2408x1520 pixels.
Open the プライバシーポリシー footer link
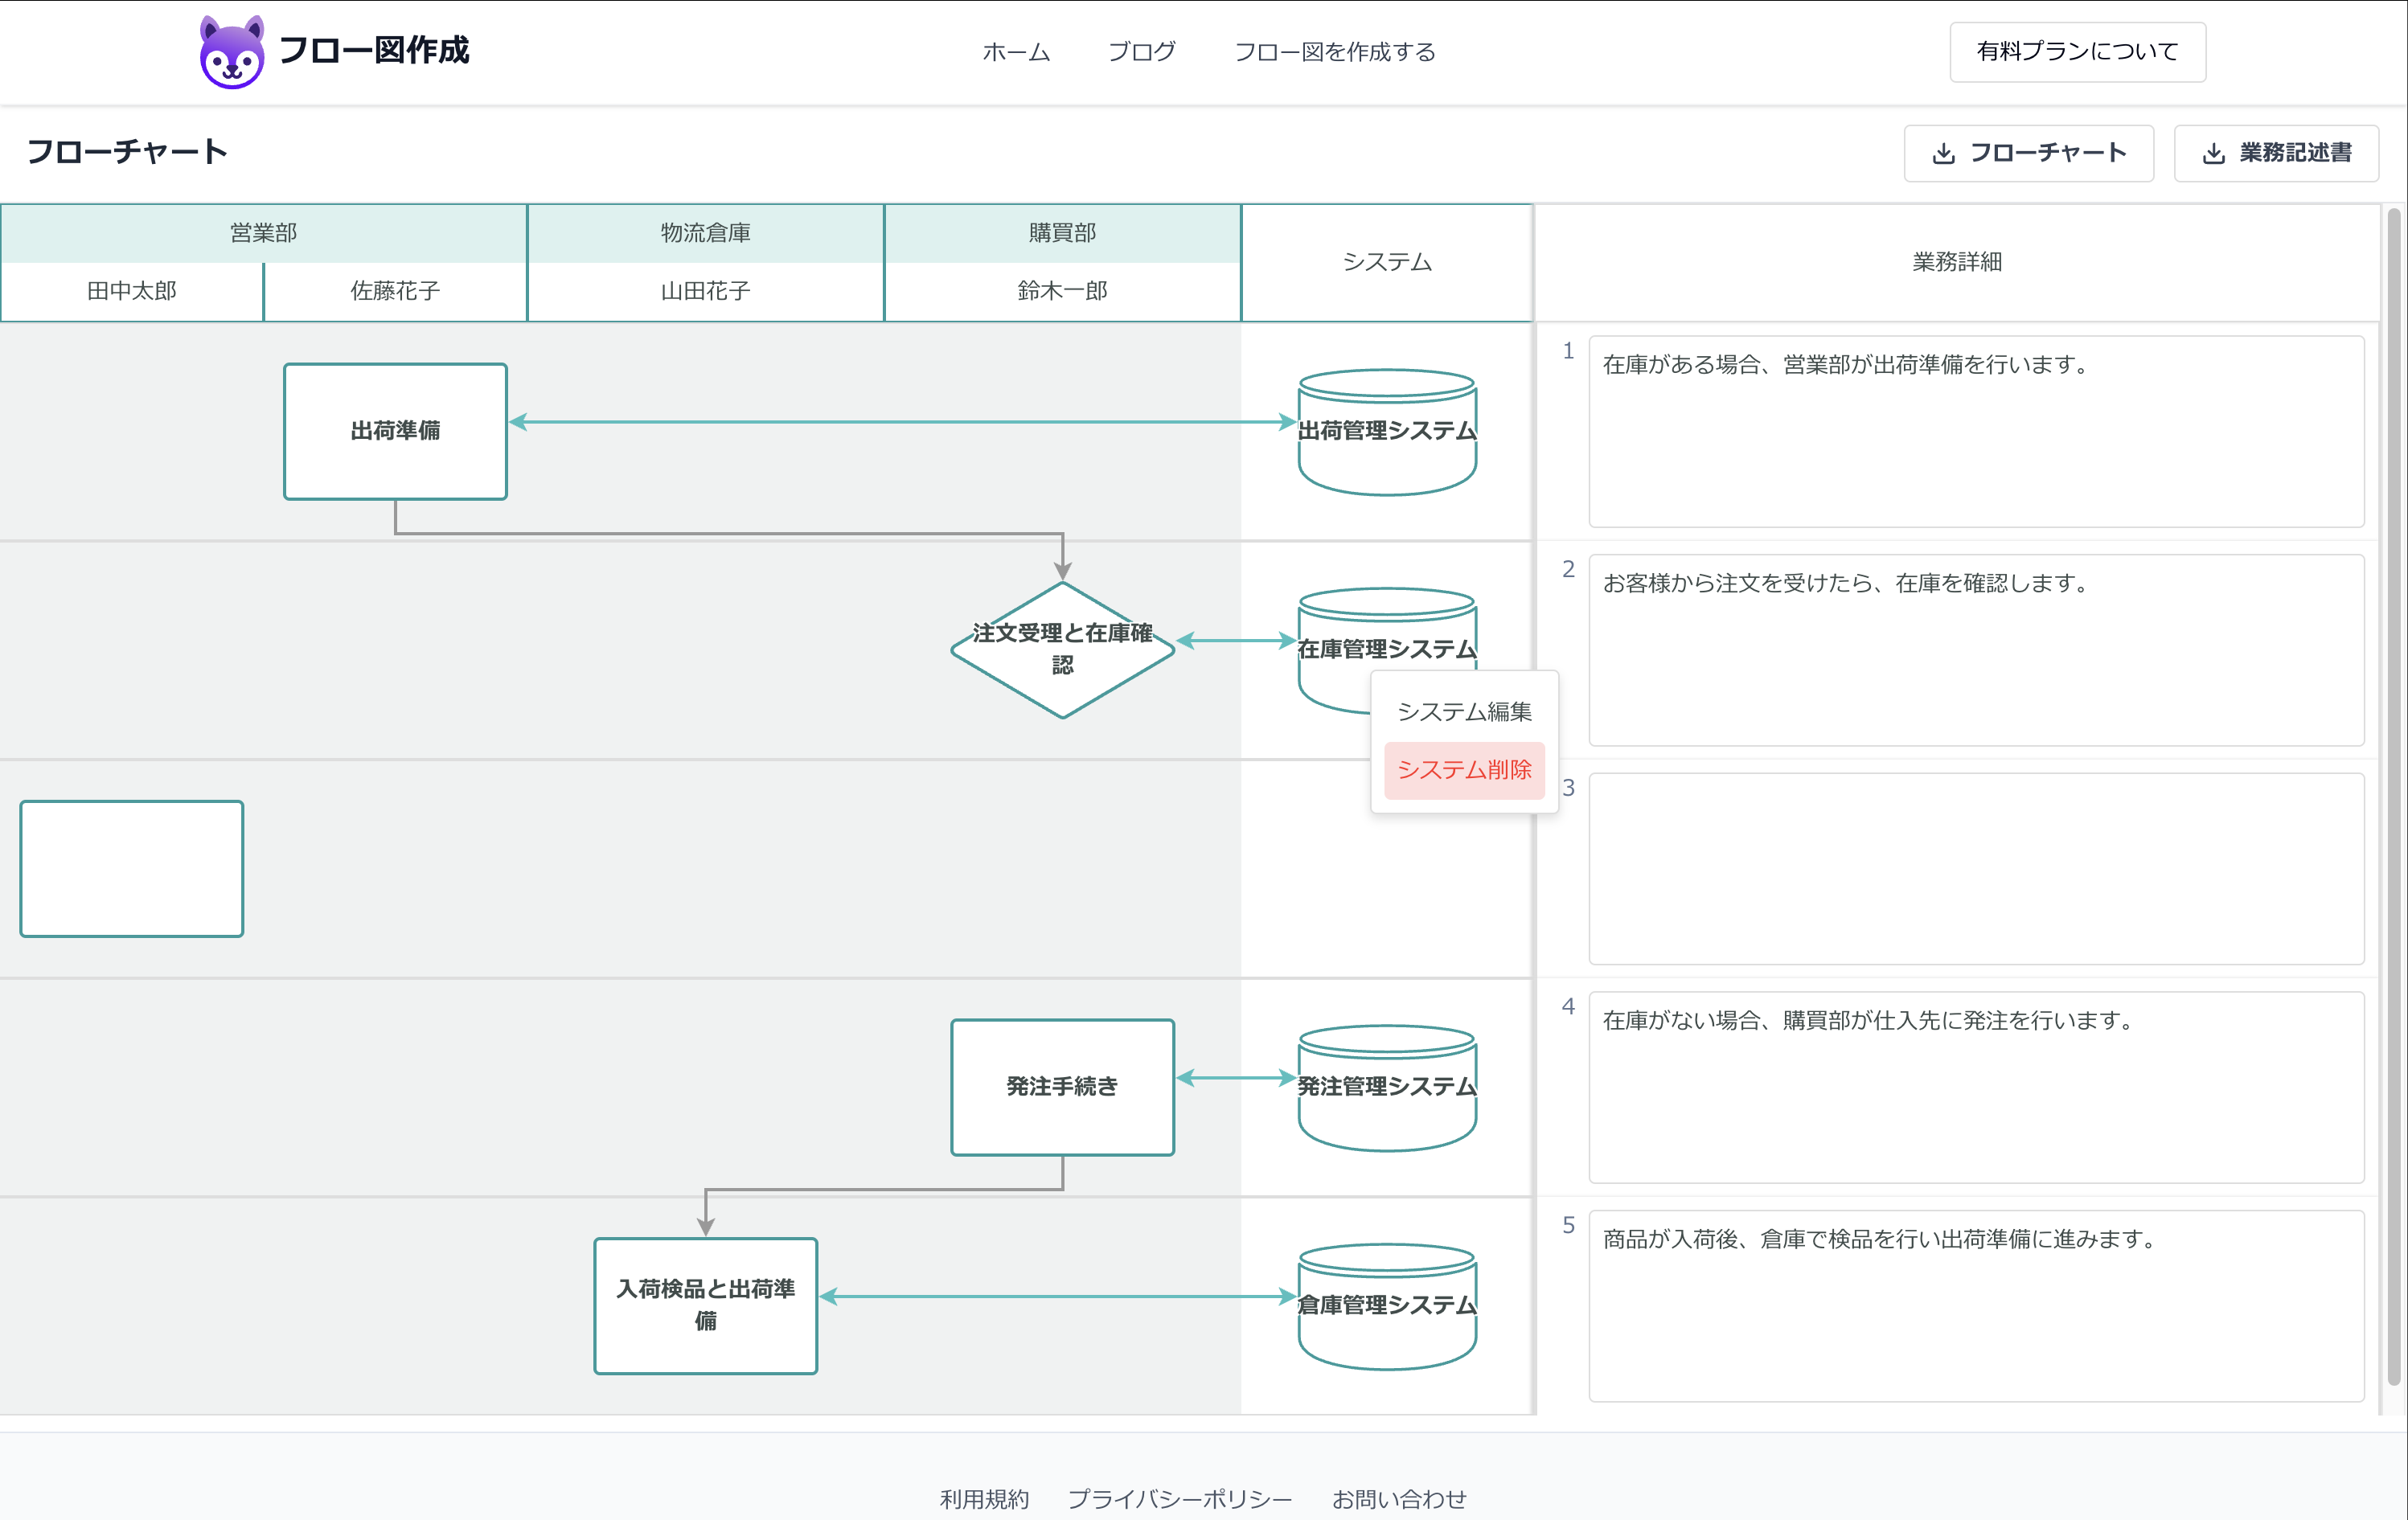(x=1180, y=1498)
